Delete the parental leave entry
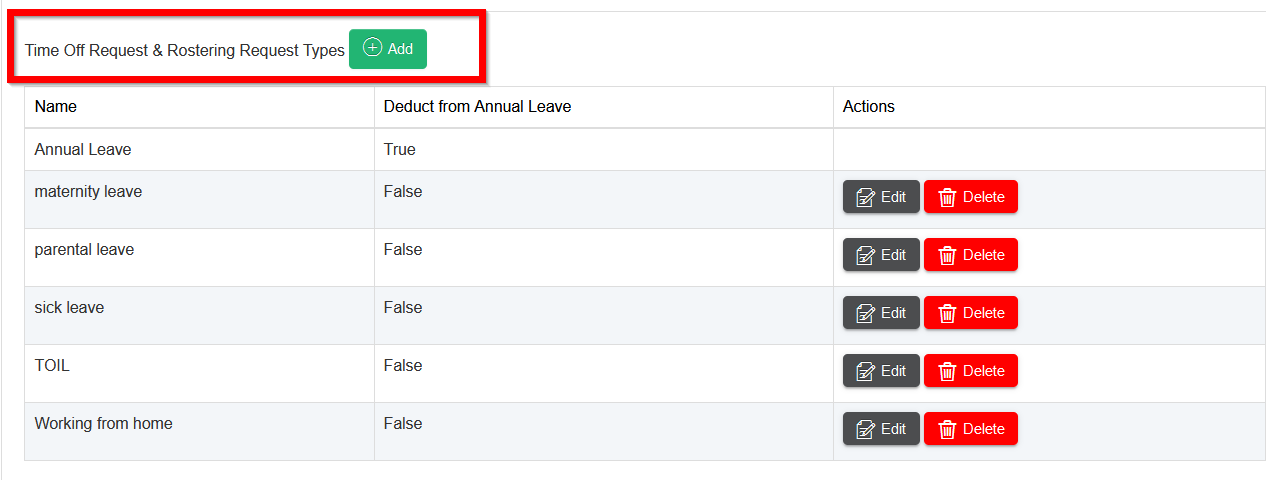1273x480 pixels. (970, 255)
